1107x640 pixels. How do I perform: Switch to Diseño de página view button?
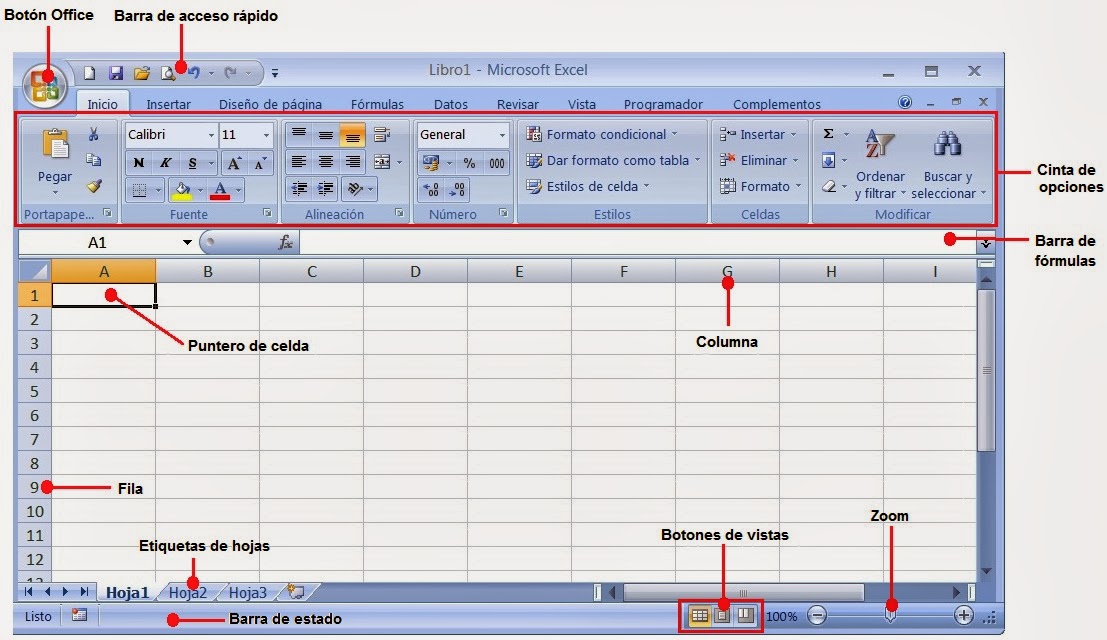[x=723, y=614]
